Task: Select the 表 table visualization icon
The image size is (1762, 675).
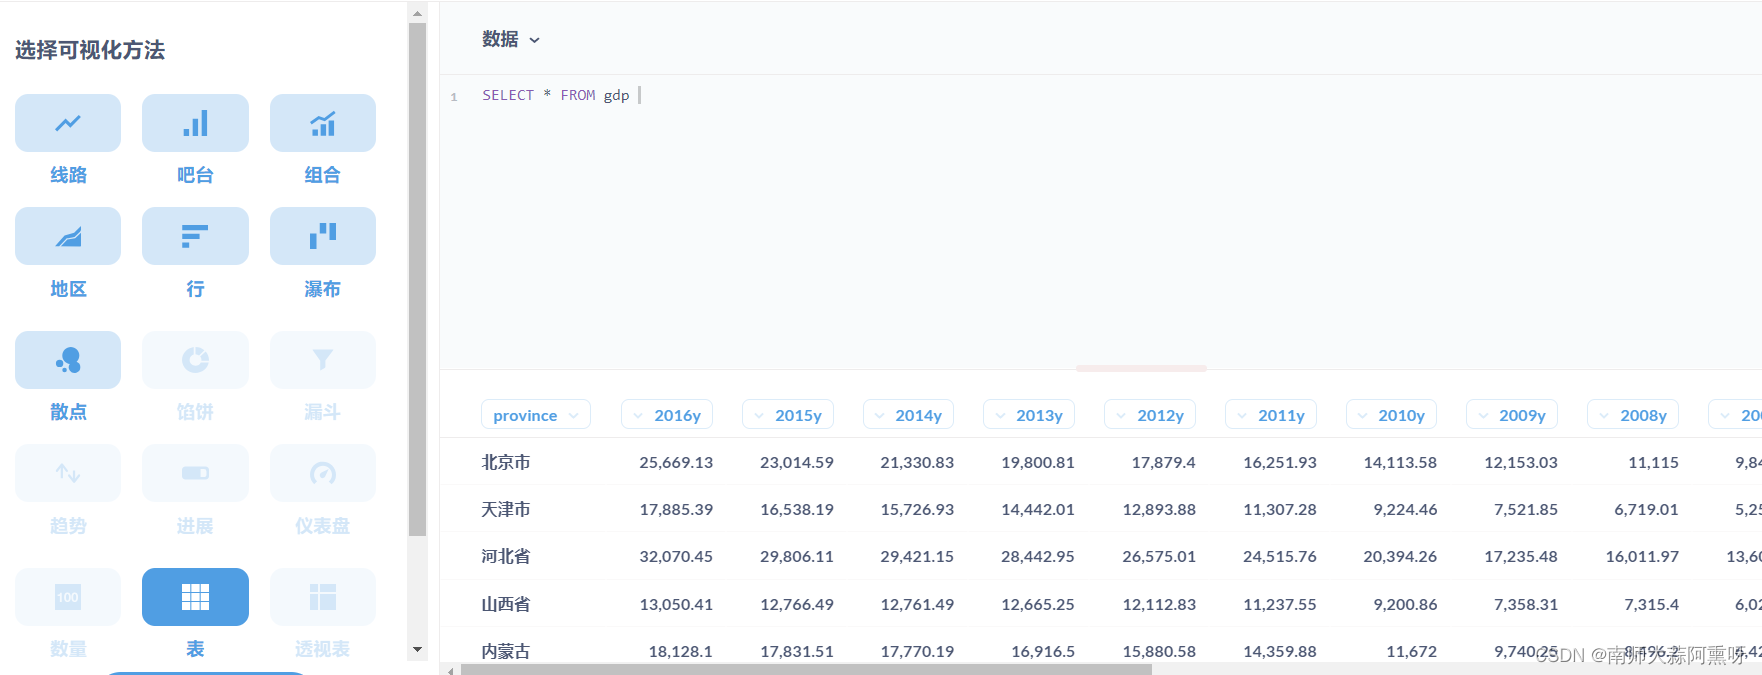Action: click(x=195, y=597)
